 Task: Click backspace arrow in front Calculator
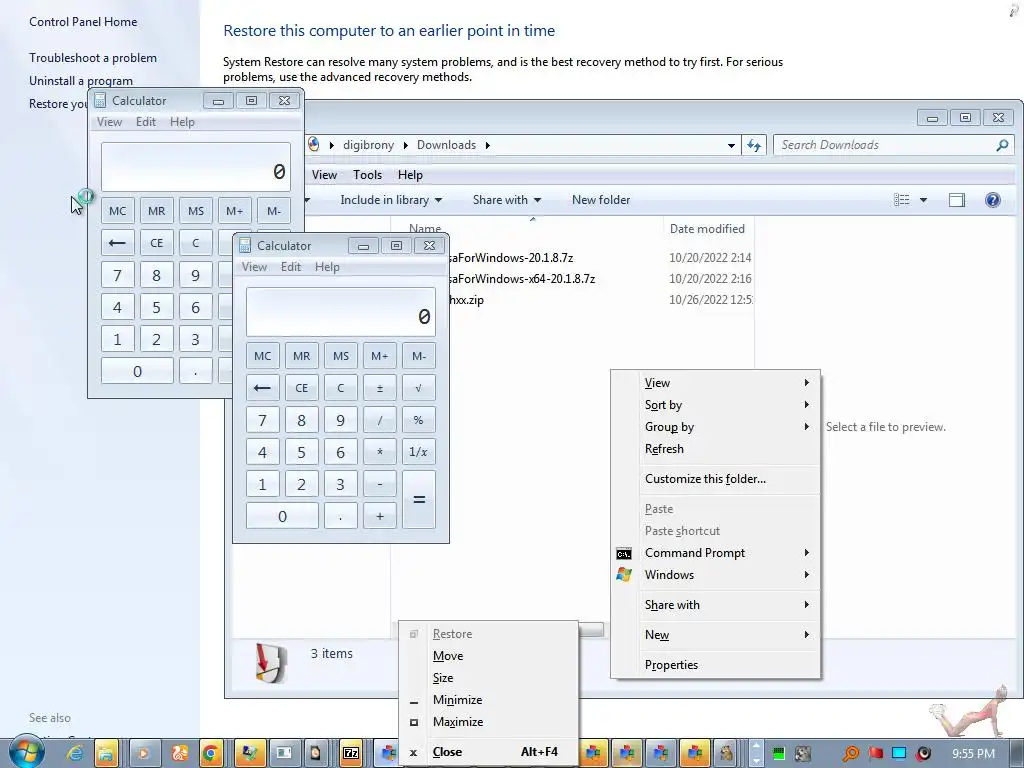263,388
